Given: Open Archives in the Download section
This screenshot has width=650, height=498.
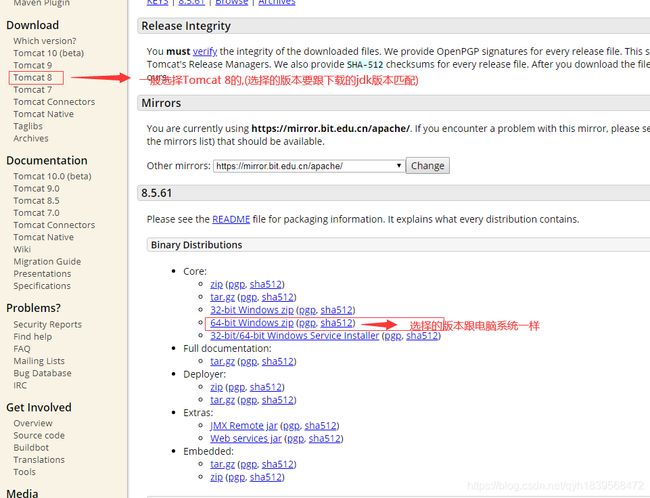Looking at the screenshot, I should point(31,138).
